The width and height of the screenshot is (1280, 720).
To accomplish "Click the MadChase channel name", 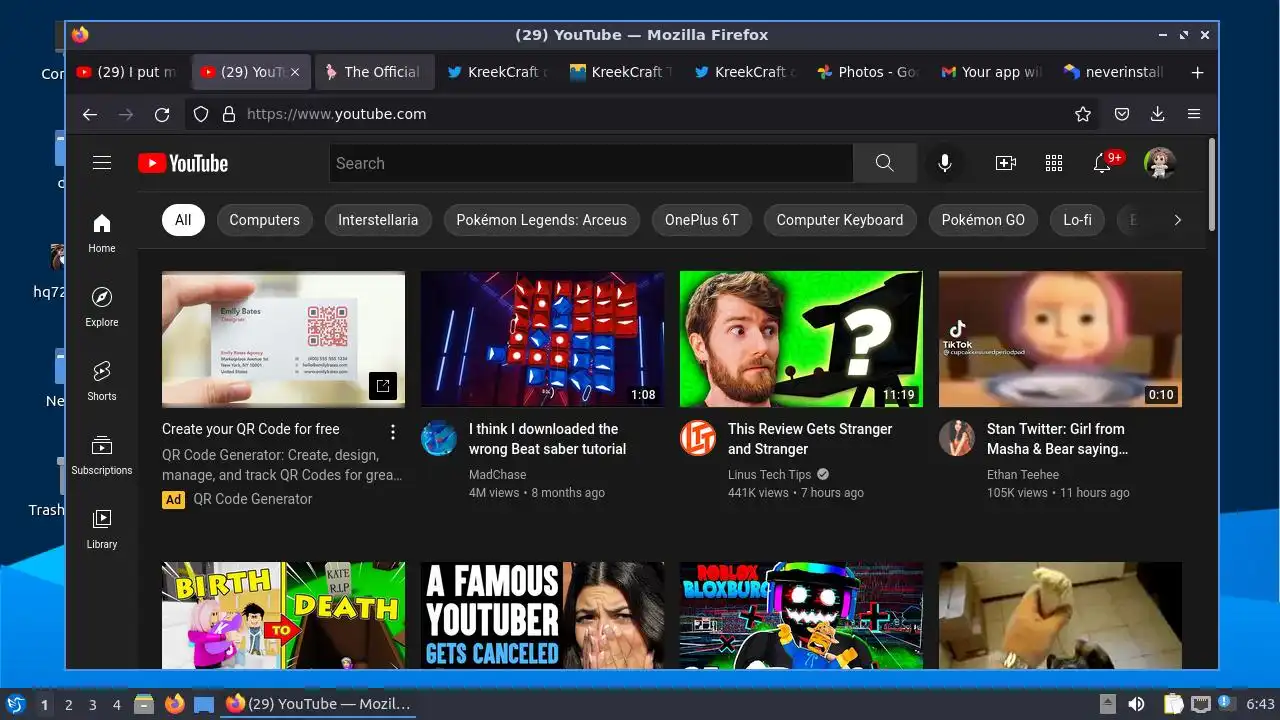I will [498, 475].
